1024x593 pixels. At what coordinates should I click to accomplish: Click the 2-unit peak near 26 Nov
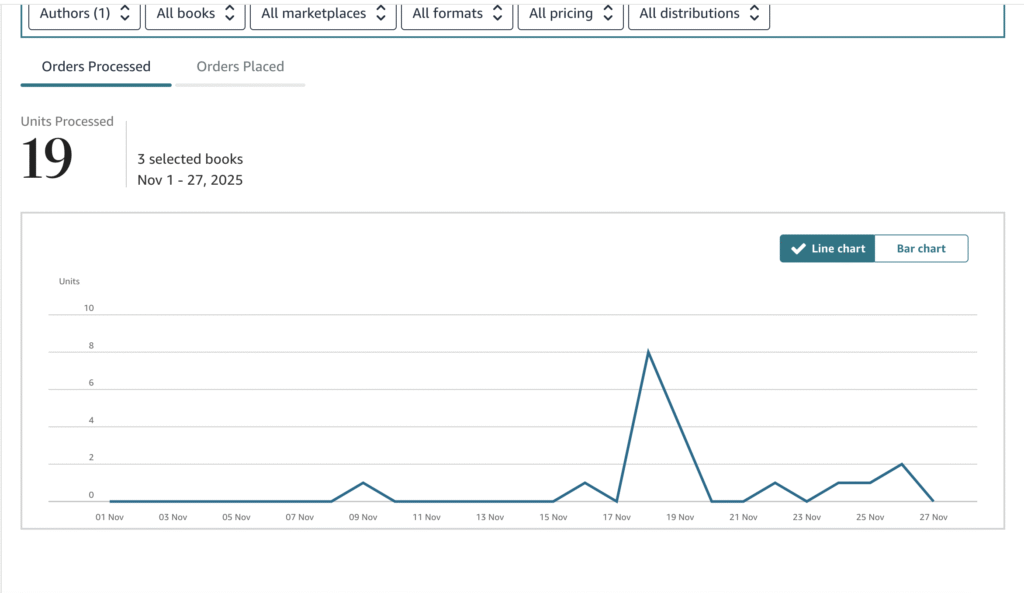pos(902,464)
